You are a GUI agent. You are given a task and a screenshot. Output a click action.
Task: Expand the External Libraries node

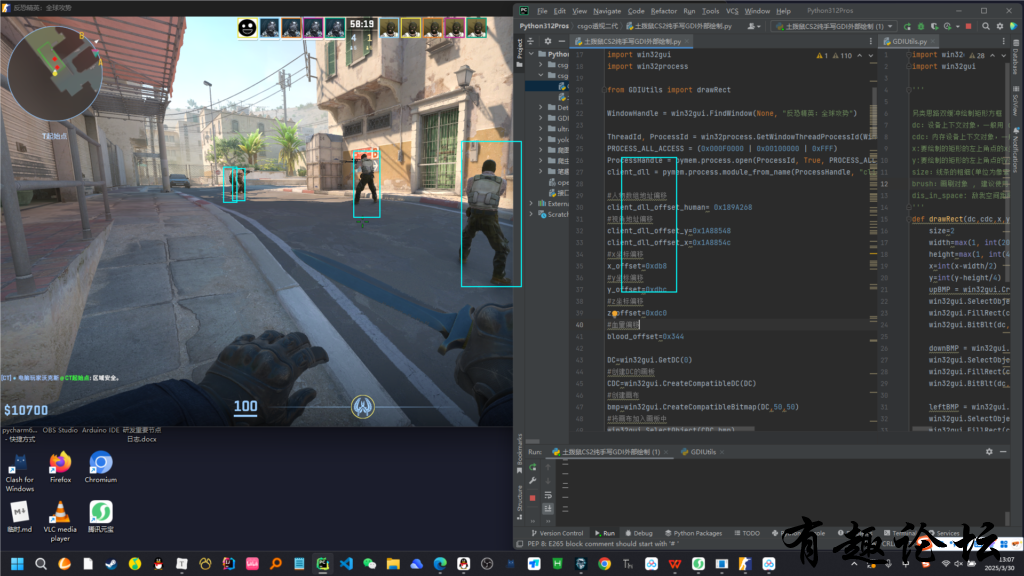(x=532, y=203)
